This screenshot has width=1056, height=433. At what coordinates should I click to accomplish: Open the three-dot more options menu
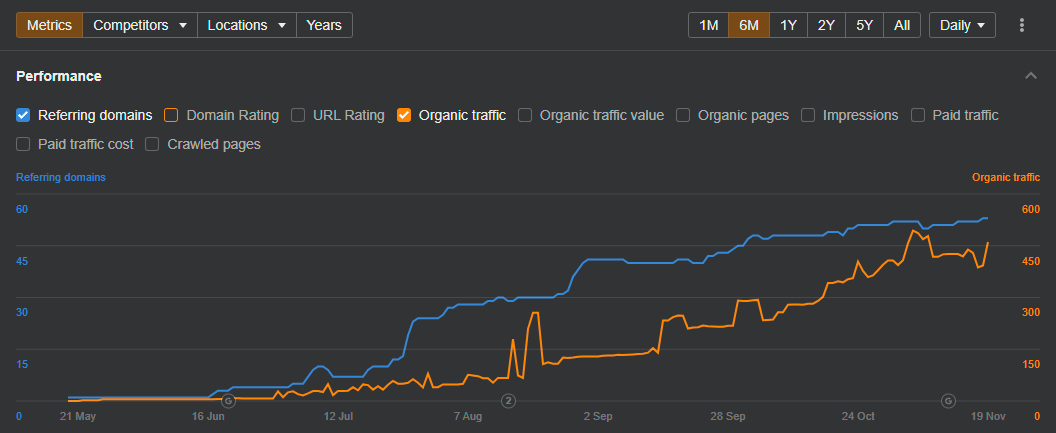(x=1021, y=25)
